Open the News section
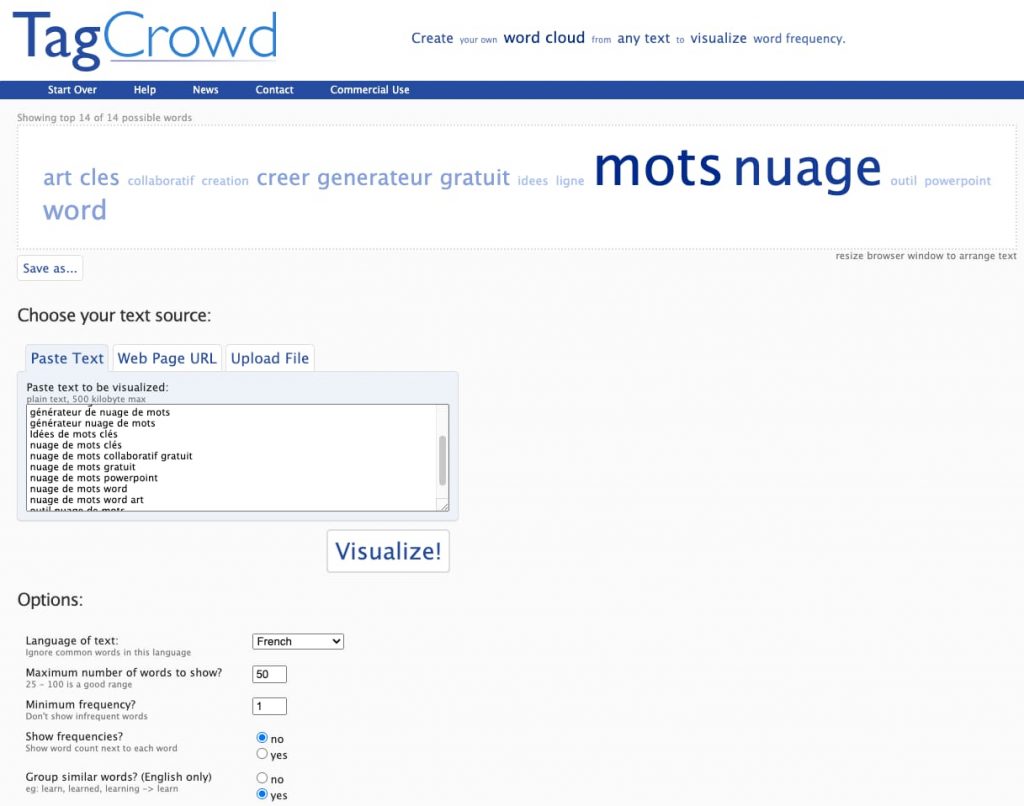Viewport: 1024px width, 806px height. click(x=205, y=89)
